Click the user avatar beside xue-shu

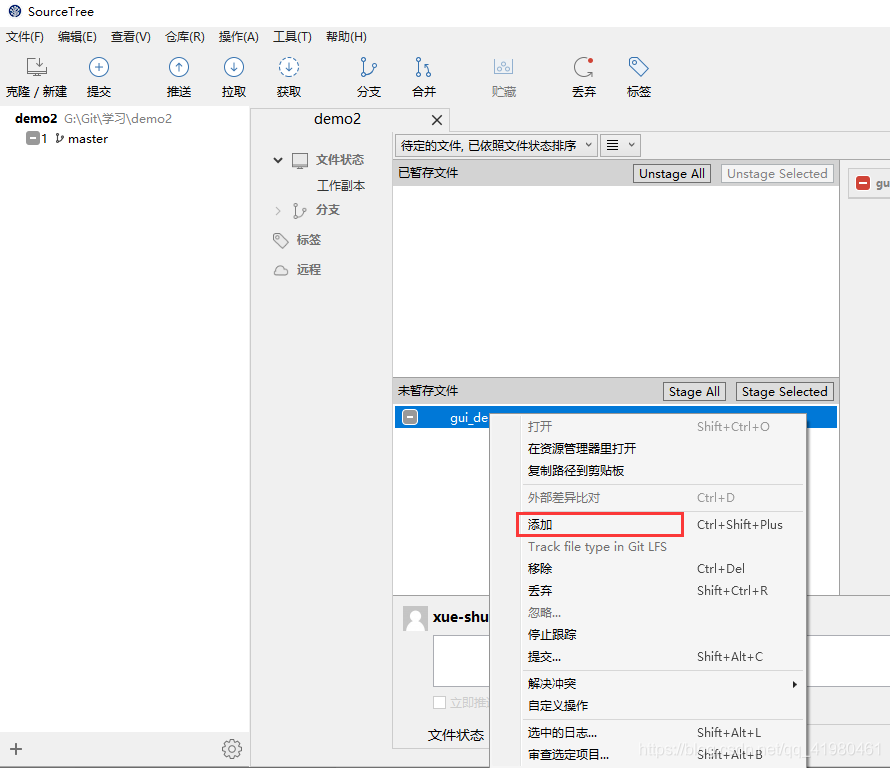tap(415, 619)
